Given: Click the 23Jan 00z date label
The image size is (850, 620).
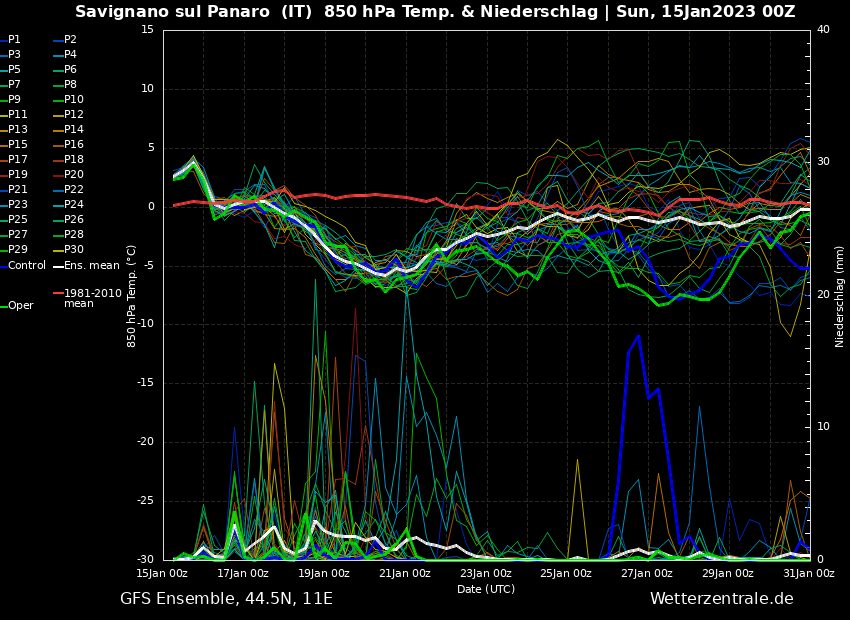Looking at the screenshot, I should (485, 573).
